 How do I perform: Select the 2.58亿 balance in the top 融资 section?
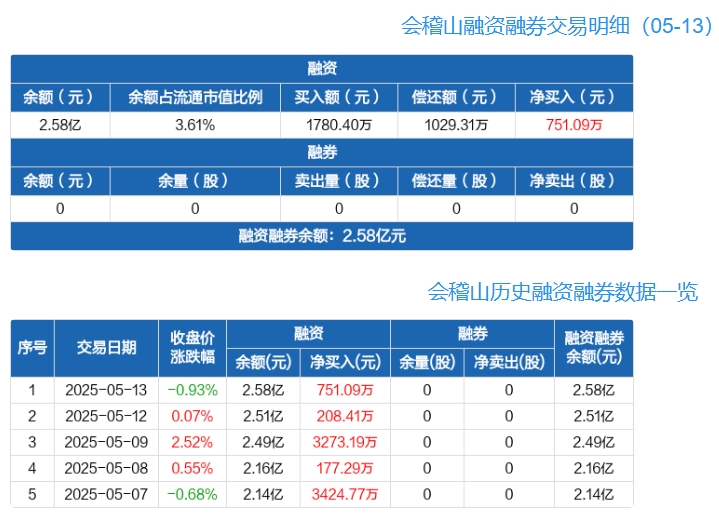tap(60, 125)
